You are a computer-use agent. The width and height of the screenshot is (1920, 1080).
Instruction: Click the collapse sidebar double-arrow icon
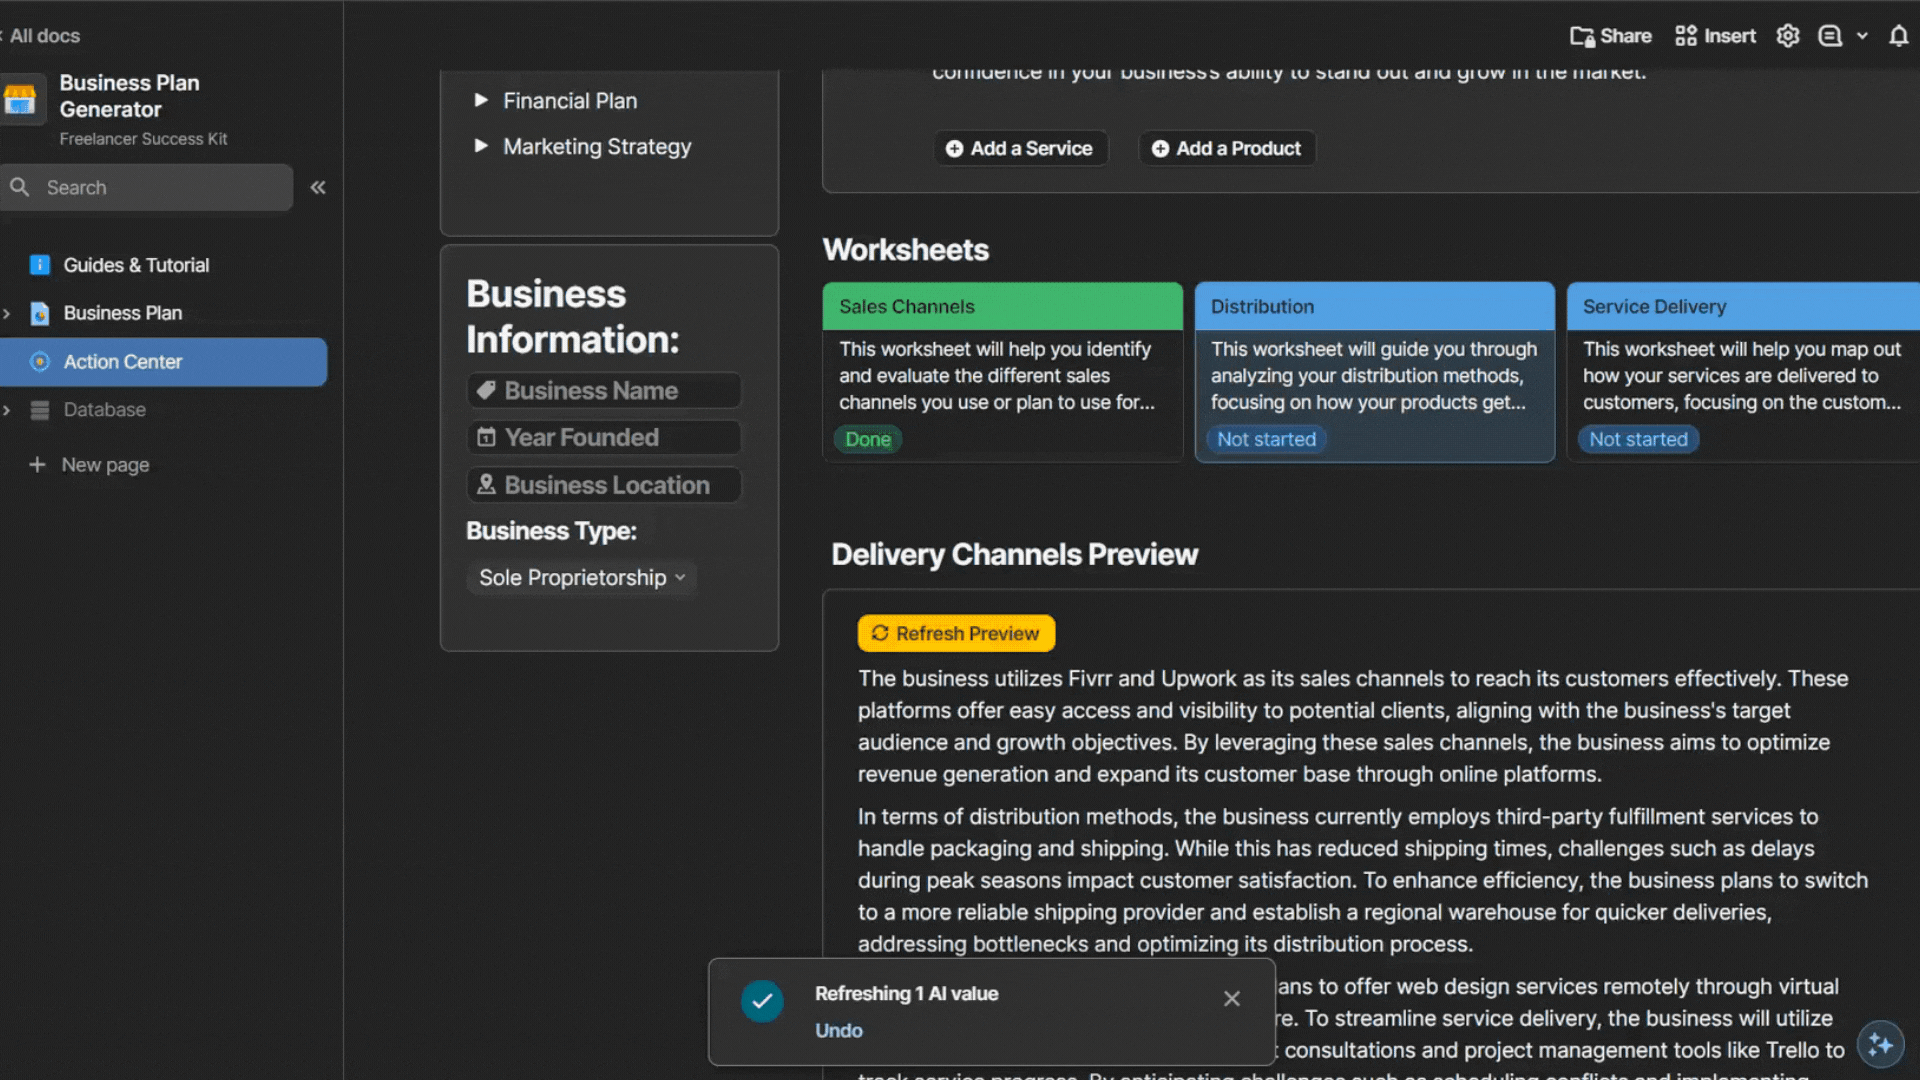coord(318,186)
